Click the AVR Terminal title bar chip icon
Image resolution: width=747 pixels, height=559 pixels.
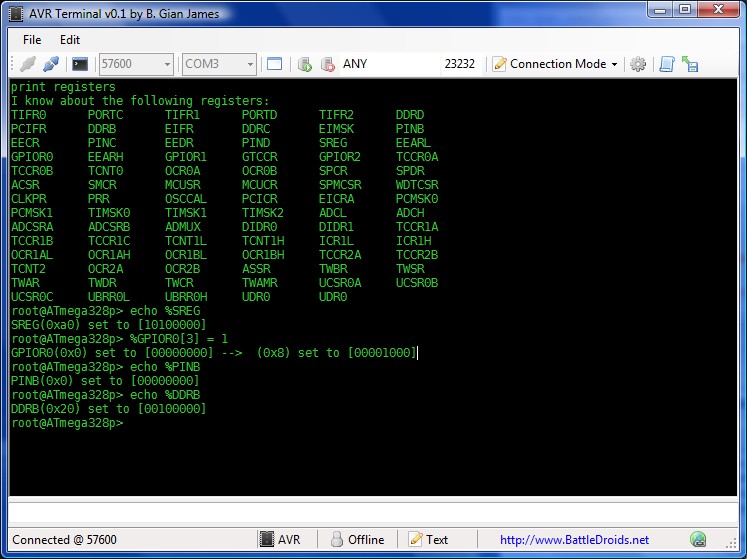16,14
